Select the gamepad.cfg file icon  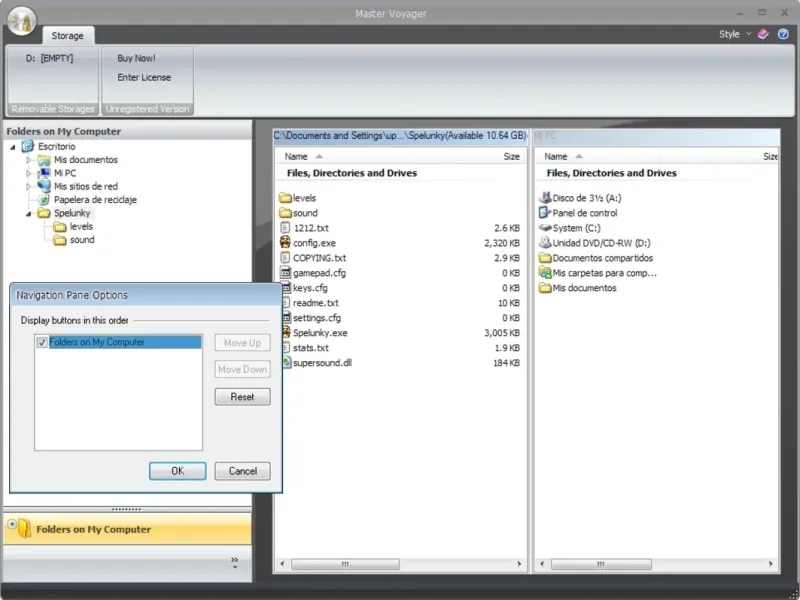(285, 273)
